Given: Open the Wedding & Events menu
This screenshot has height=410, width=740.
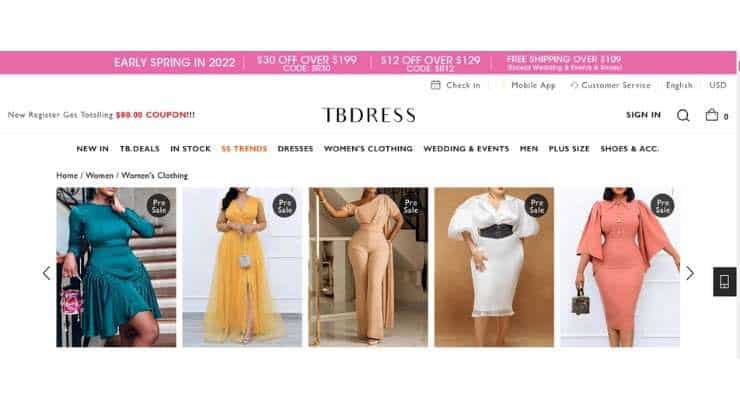Looking at the screenshot, I should [466, 149].
